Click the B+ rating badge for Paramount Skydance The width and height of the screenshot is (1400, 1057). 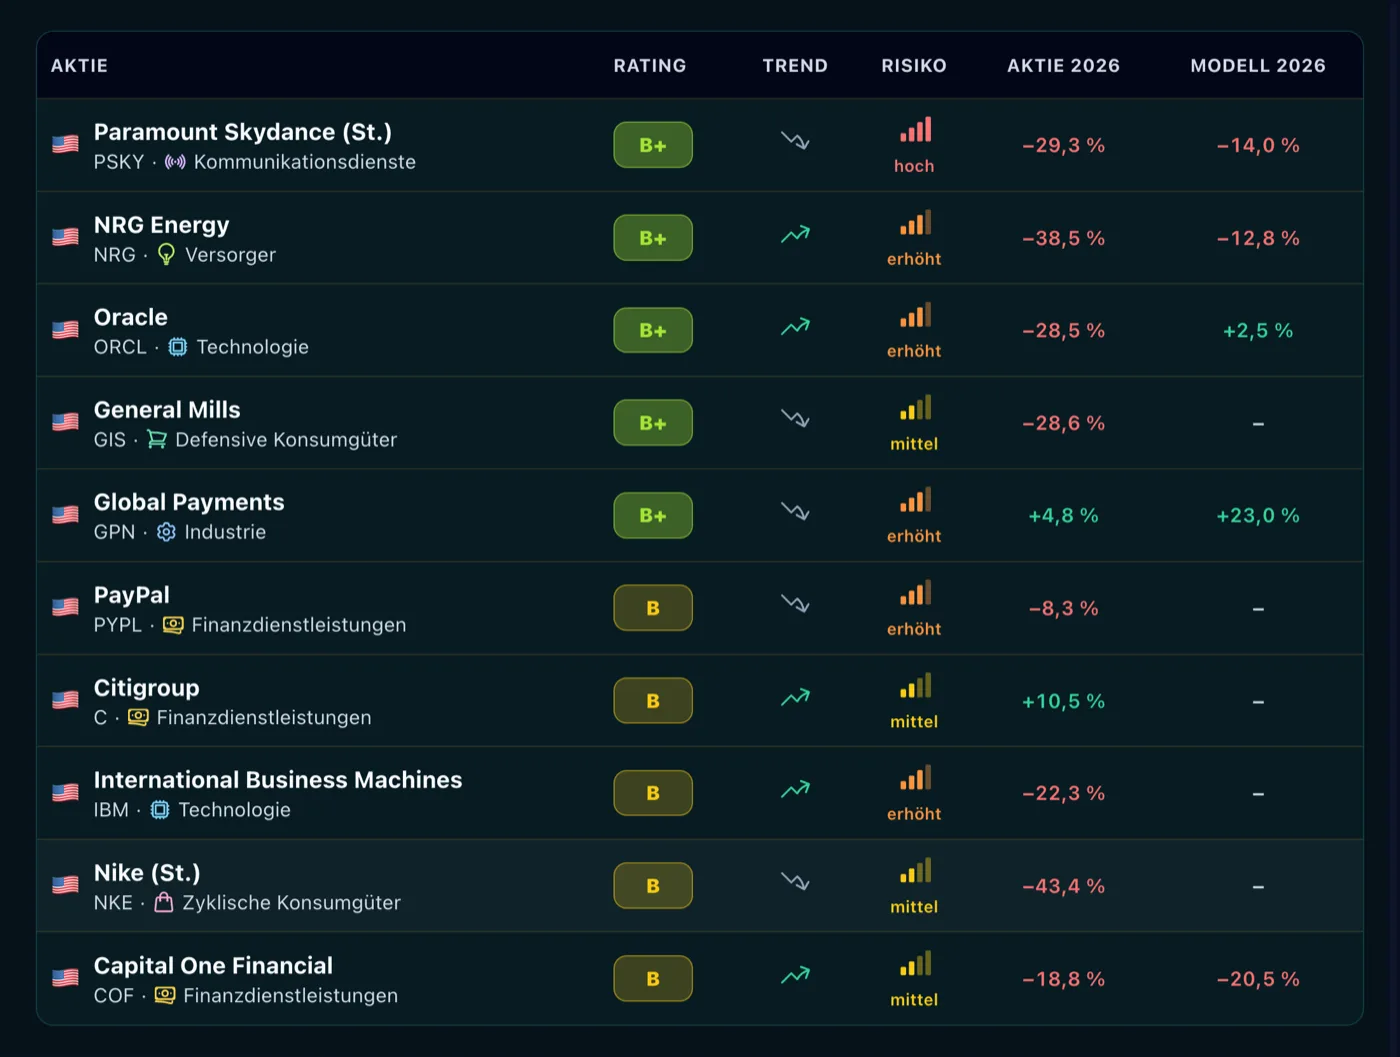(653, 145)
